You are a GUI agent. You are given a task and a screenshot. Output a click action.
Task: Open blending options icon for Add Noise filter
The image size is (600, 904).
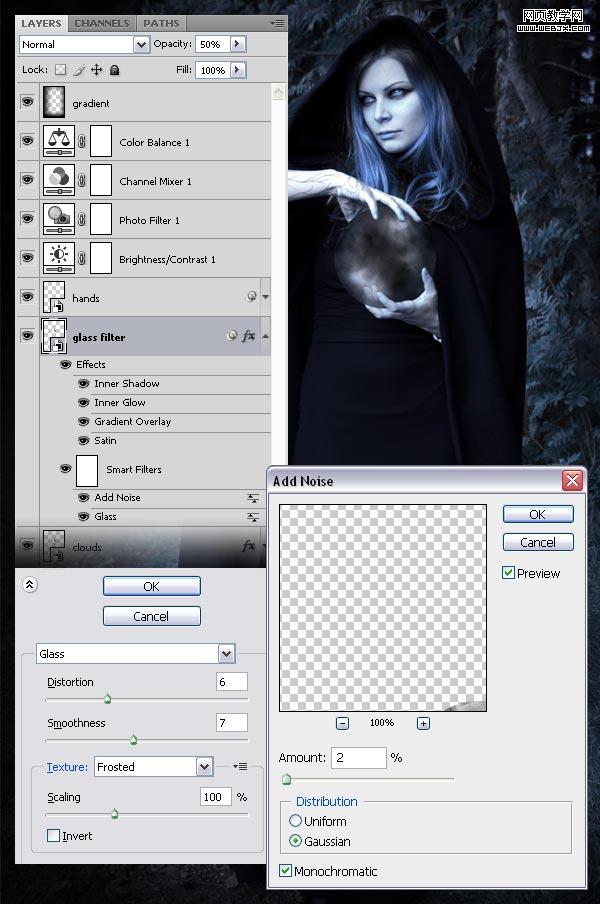tap(252, 498)
